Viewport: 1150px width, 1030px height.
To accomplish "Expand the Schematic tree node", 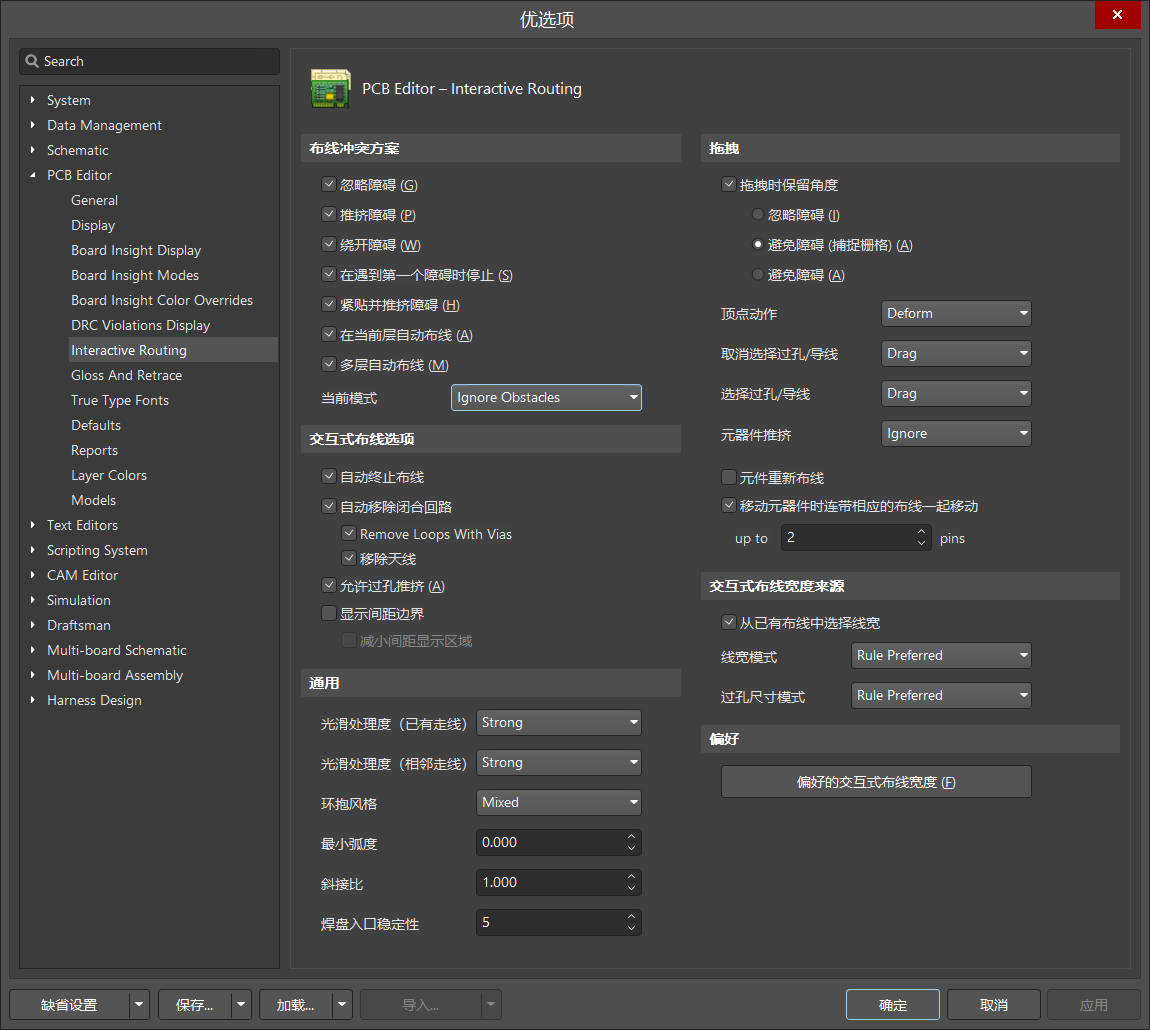I will [33, 150].
